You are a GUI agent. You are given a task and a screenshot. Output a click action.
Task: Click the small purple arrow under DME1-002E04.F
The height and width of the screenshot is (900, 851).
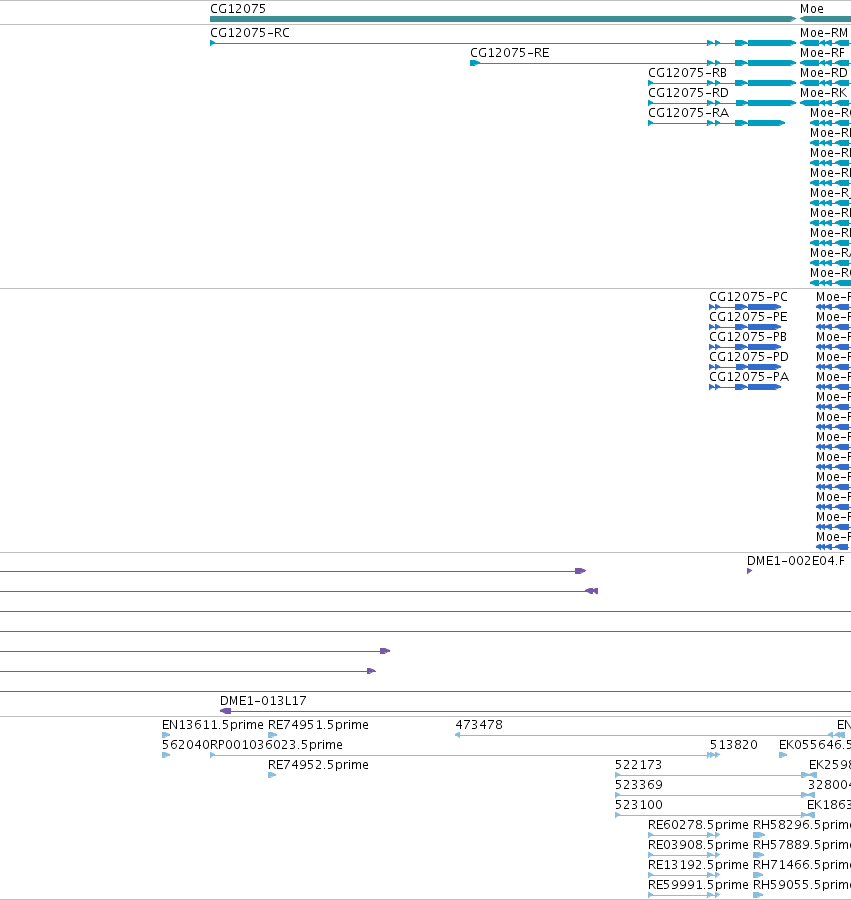click(x=749, y=571)
